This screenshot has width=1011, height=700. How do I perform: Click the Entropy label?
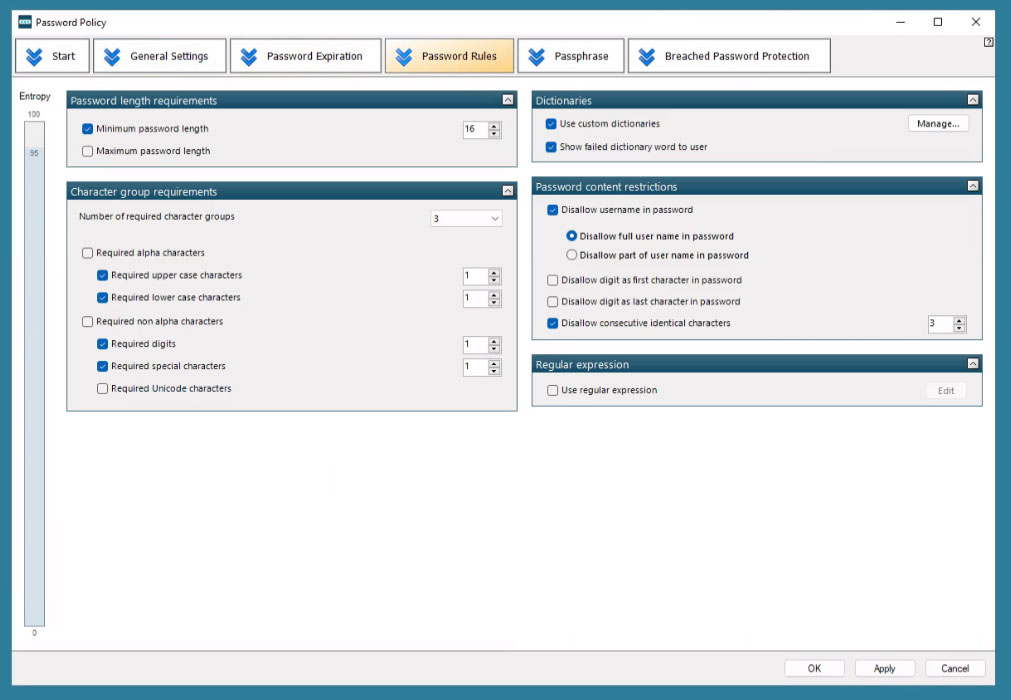pos(35,96)
